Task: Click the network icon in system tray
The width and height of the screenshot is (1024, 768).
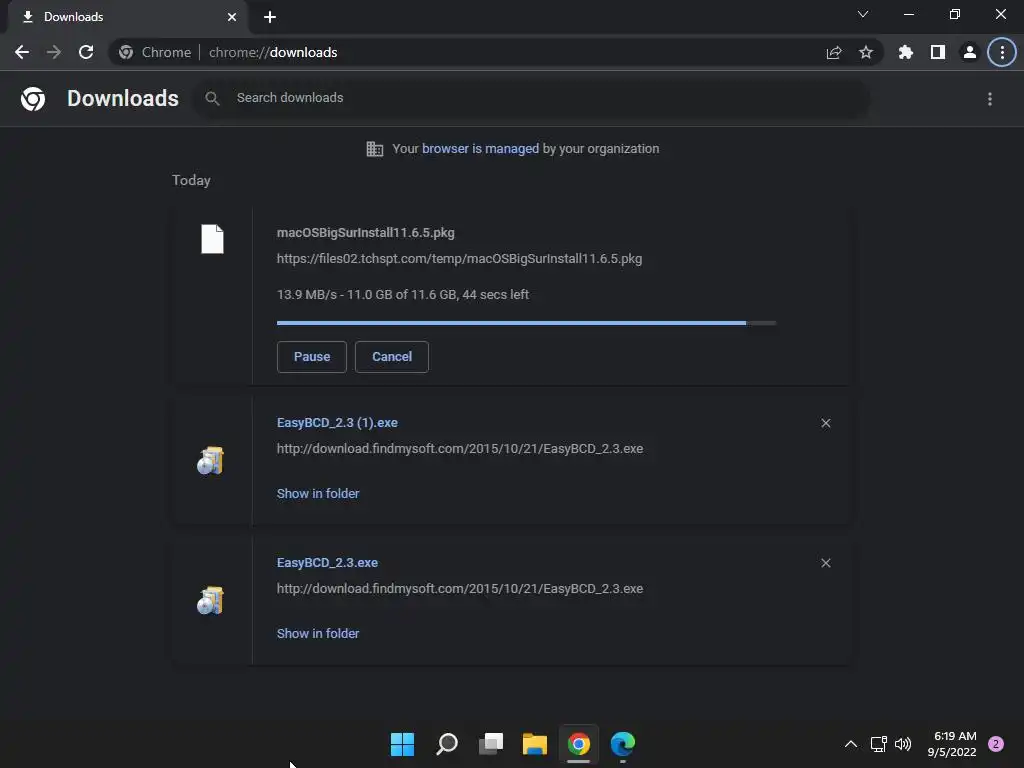Action: point(878,744)
